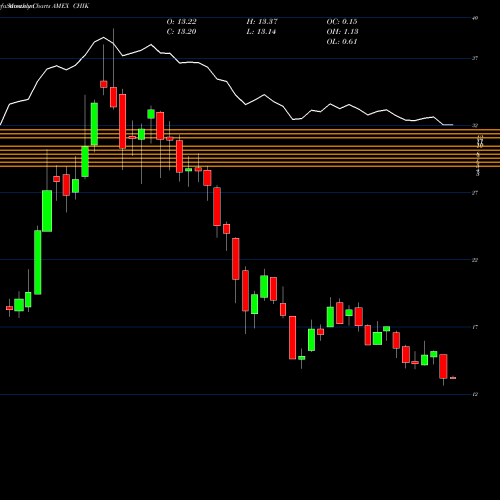Click the price axis label '27'
The image size is (500, 500).
pos(475,193)
